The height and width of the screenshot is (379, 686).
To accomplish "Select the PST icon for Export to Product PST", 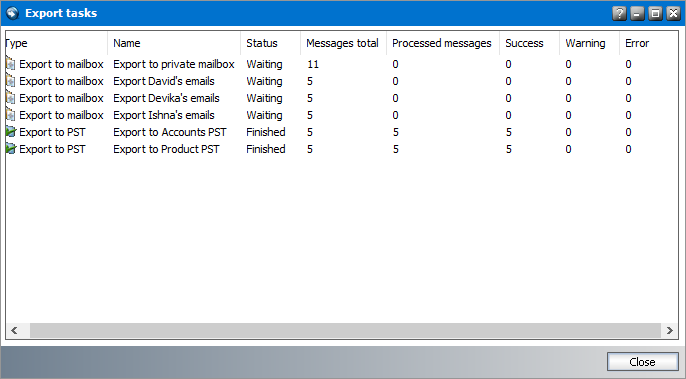I will click(10, 149).
